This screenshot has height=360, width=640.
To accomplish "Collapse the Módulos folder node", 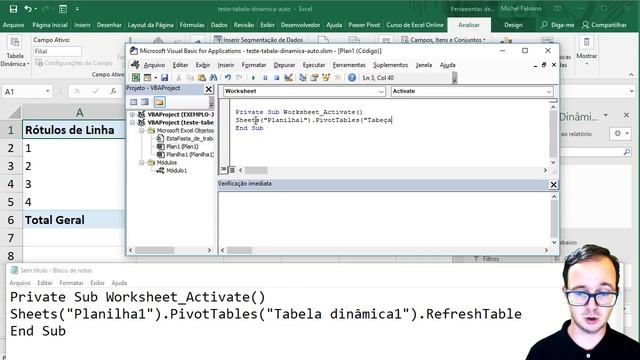I will pyautogui.click(x=142, y=162).
